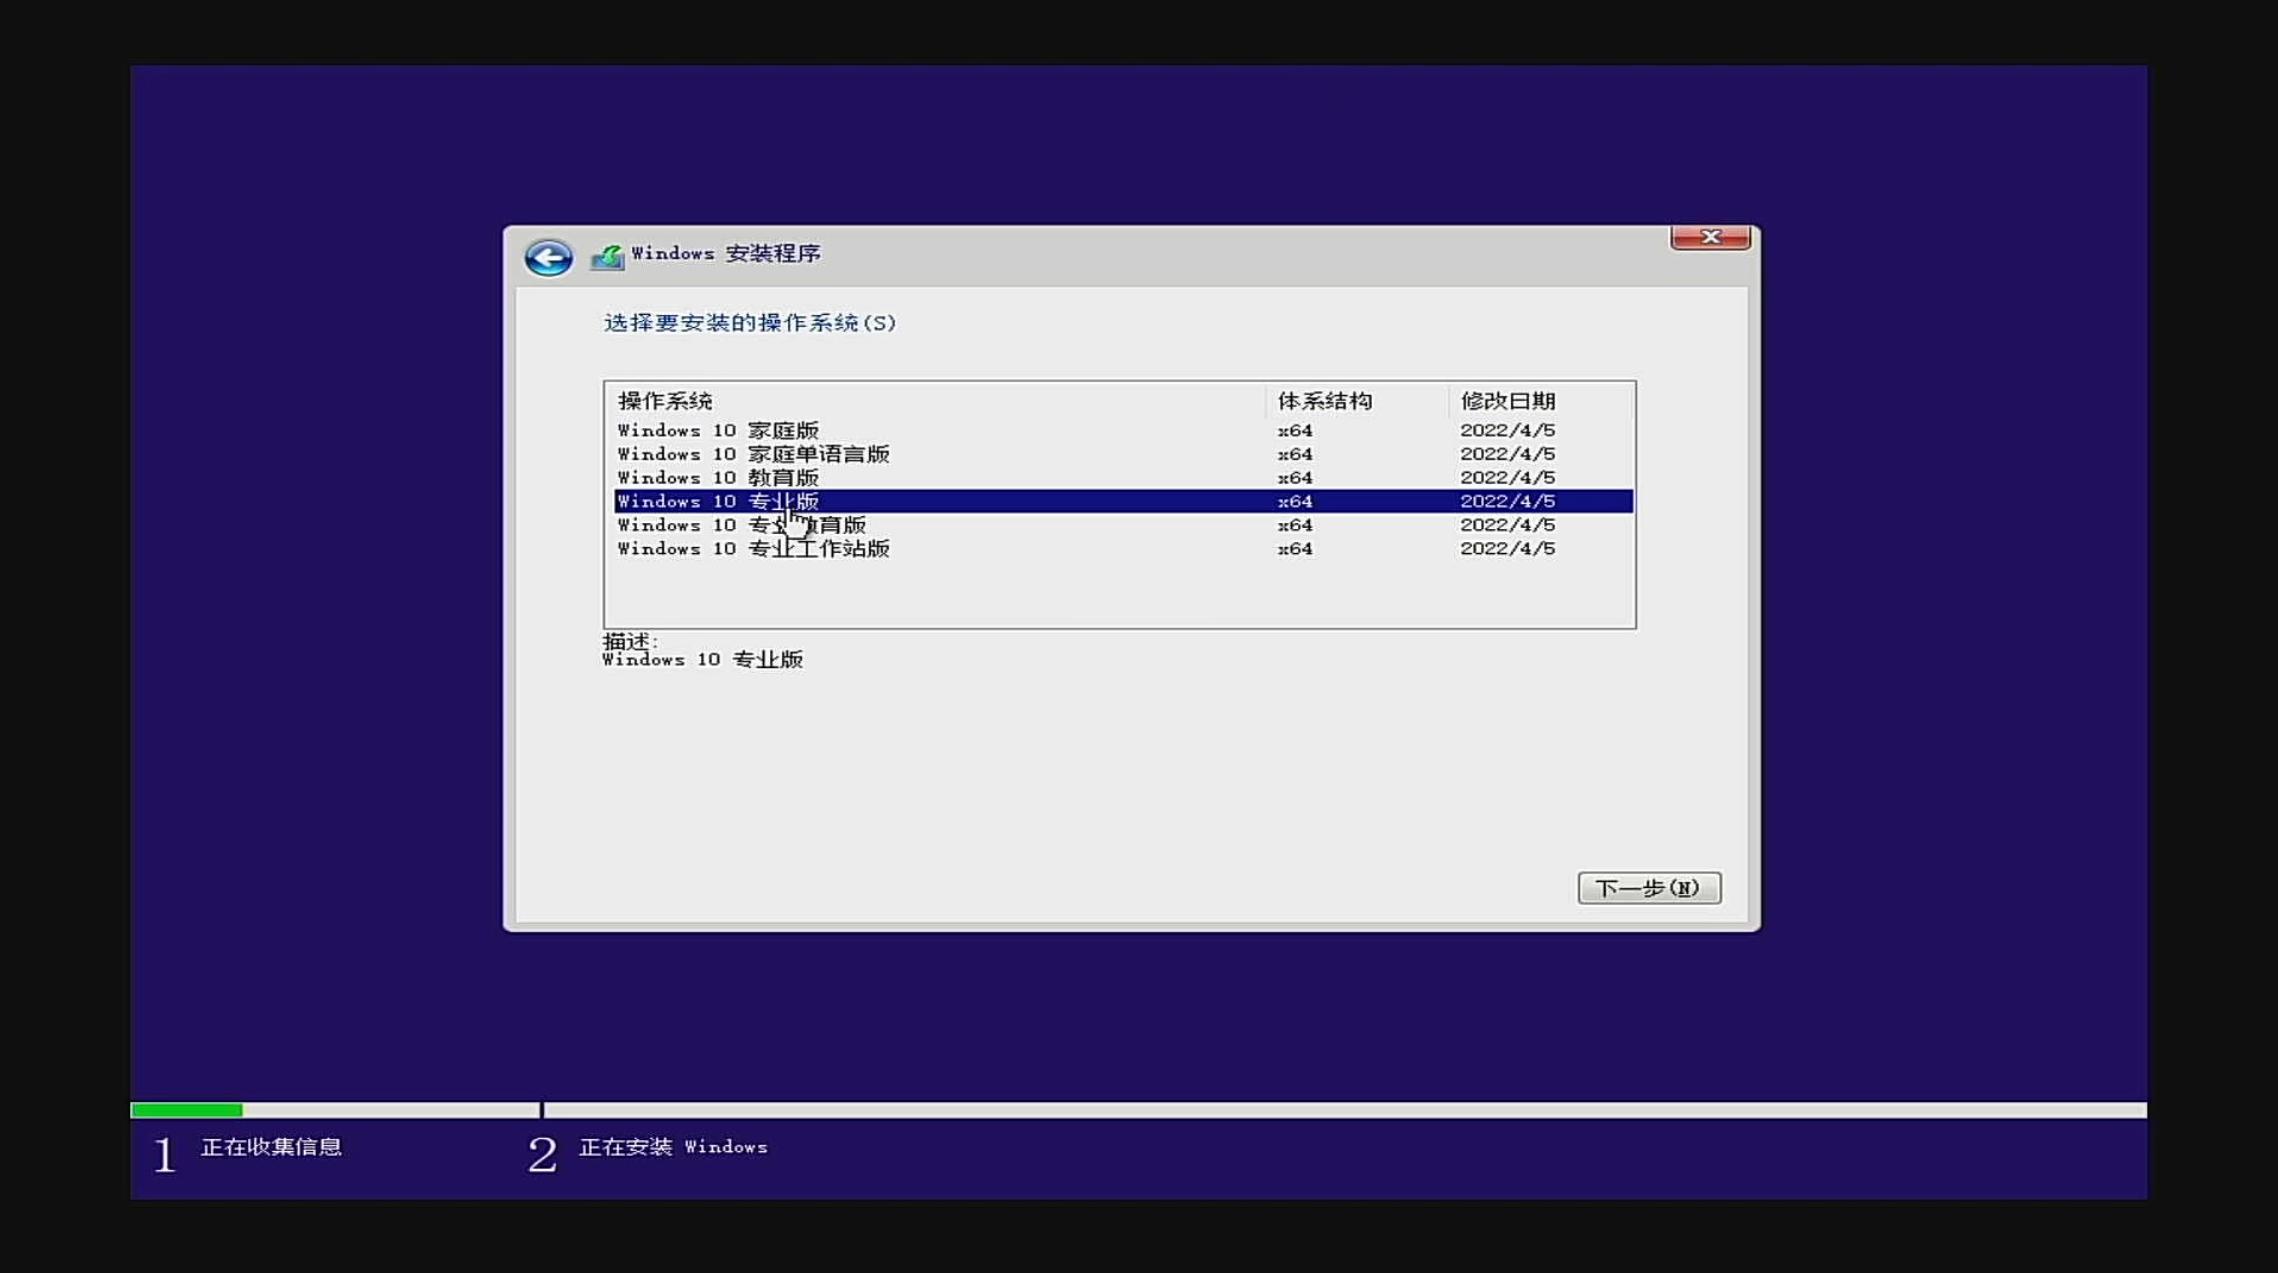Image resolution: width=2278 pixels, height=1273 pixels.
Task: Click the 体系结构 column header
Action: 1324,400
